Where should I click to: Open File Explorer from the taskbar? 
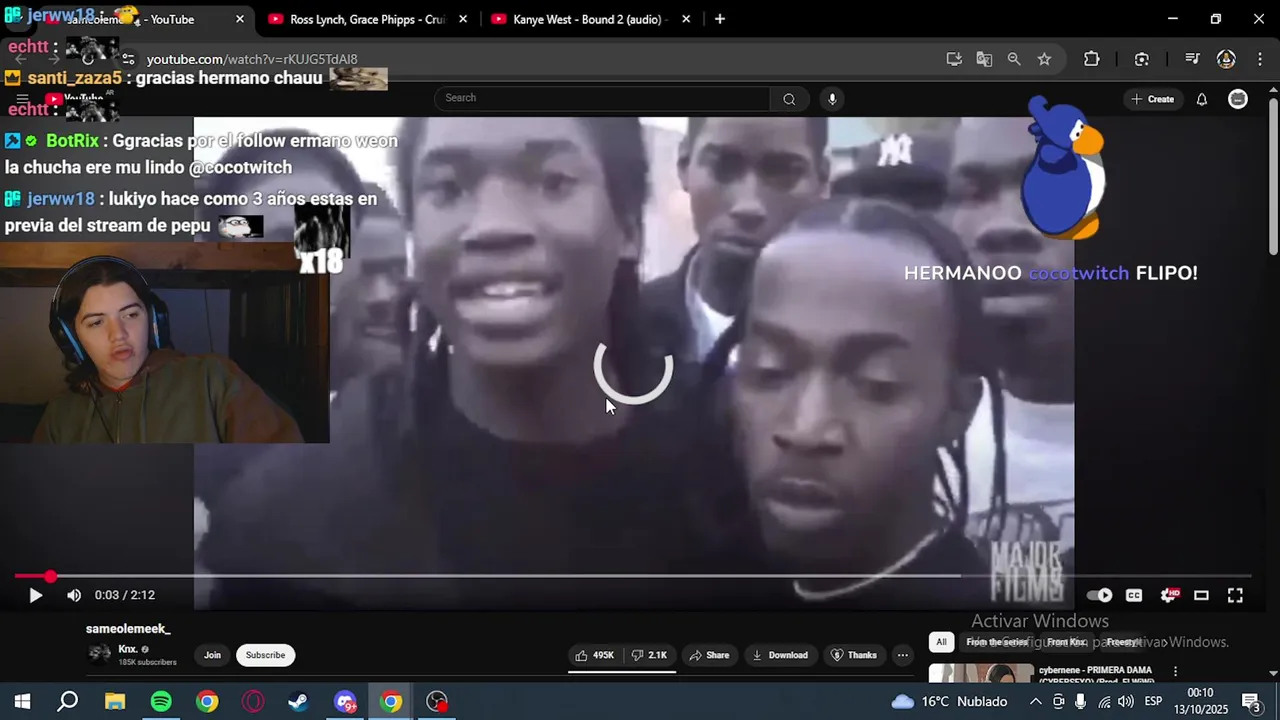(115, 702)
